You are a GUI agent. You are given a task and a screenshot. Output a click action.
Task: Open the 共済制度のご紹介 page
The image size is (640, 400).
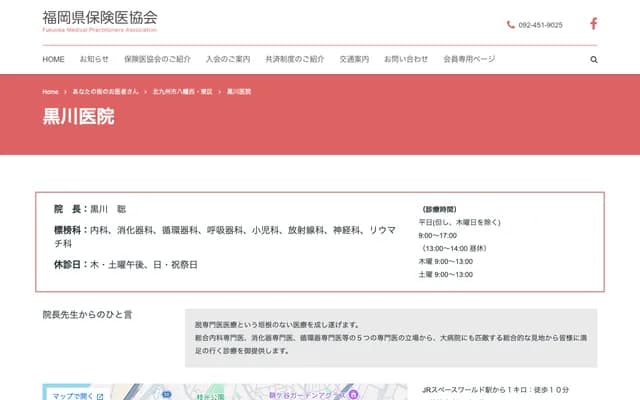click(295, 60)
